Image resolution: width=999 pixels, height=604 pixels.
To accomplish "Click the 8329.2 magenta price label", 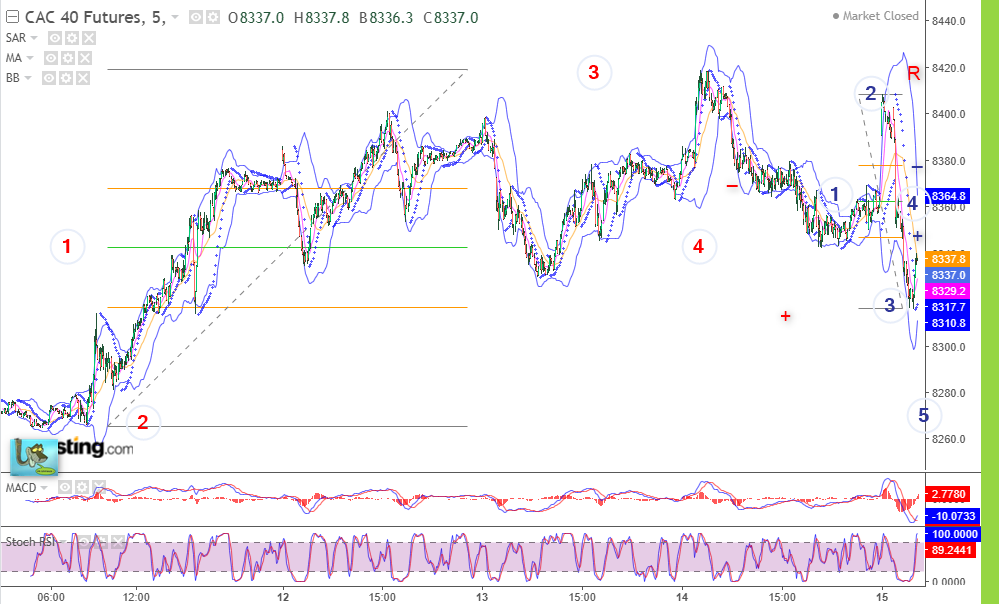I will click(x=948, y=291).
